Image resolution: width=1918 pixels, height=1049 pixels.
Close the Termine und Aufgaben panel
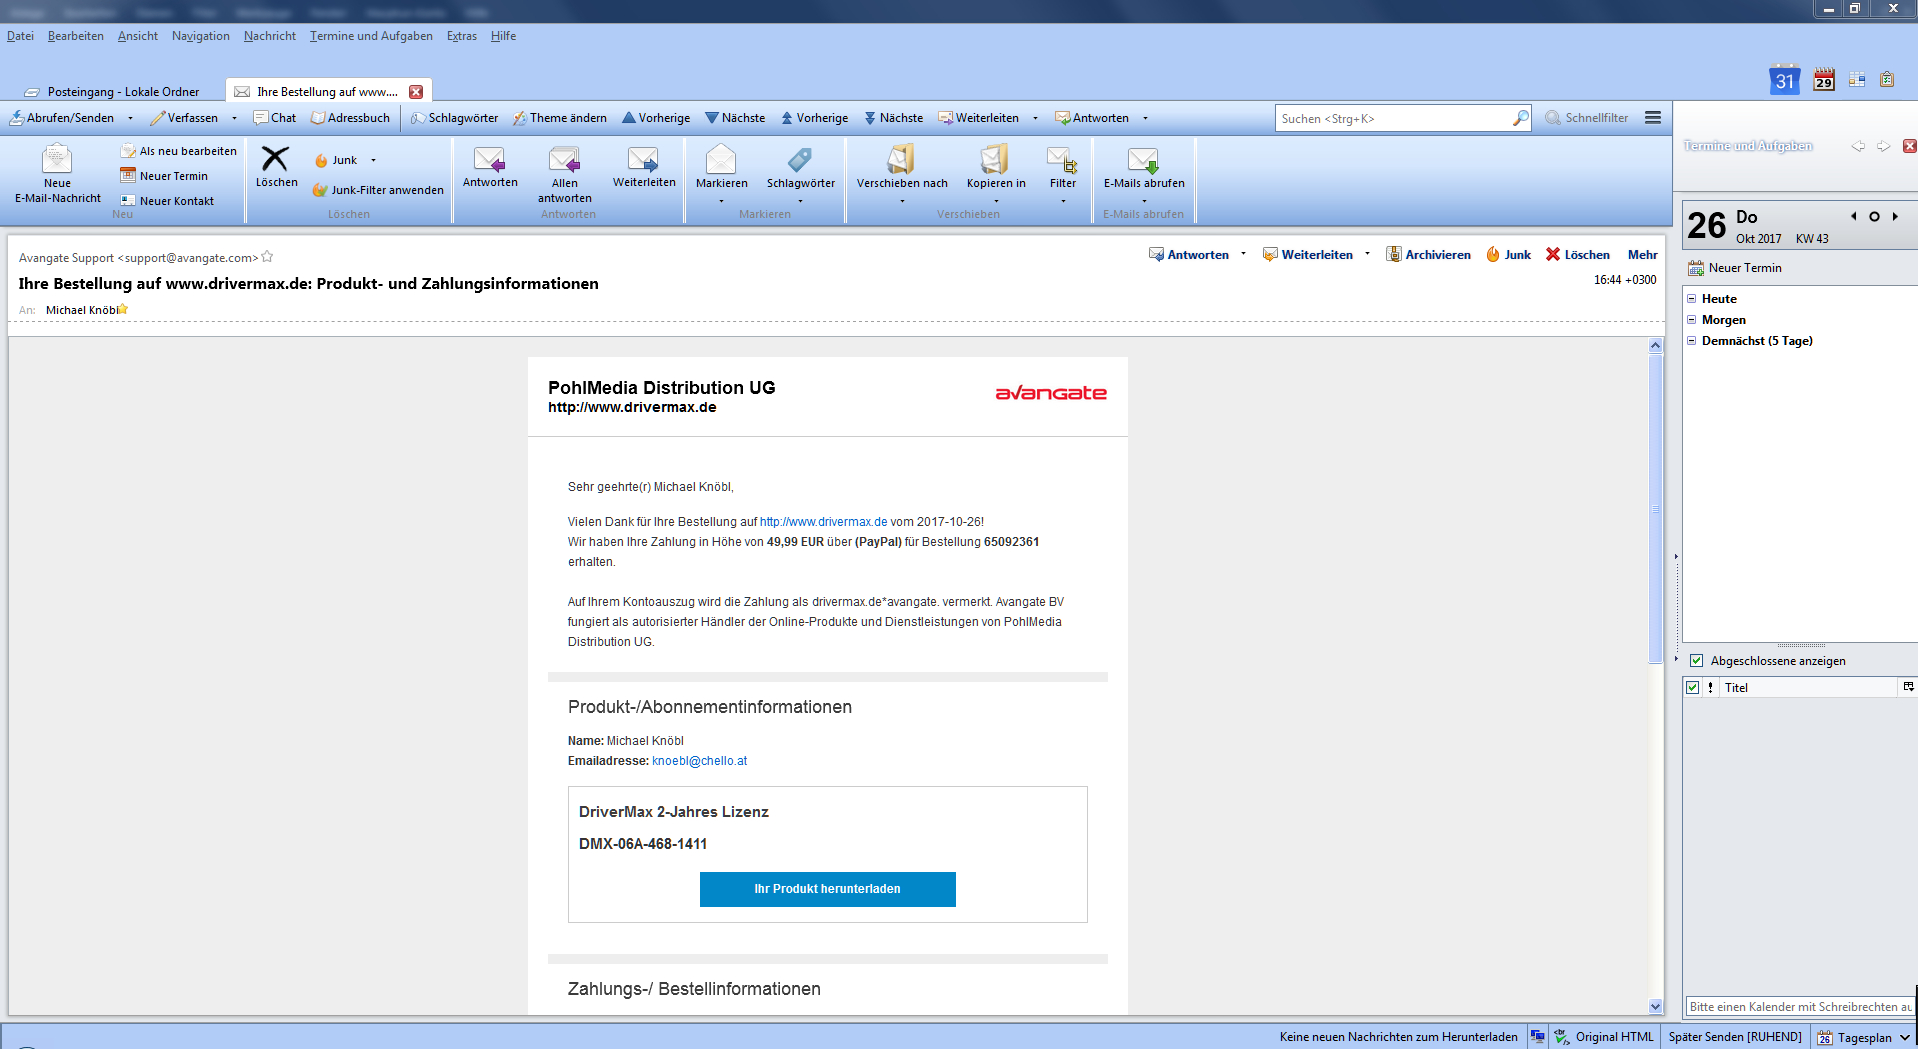(x=1909, y=146)
